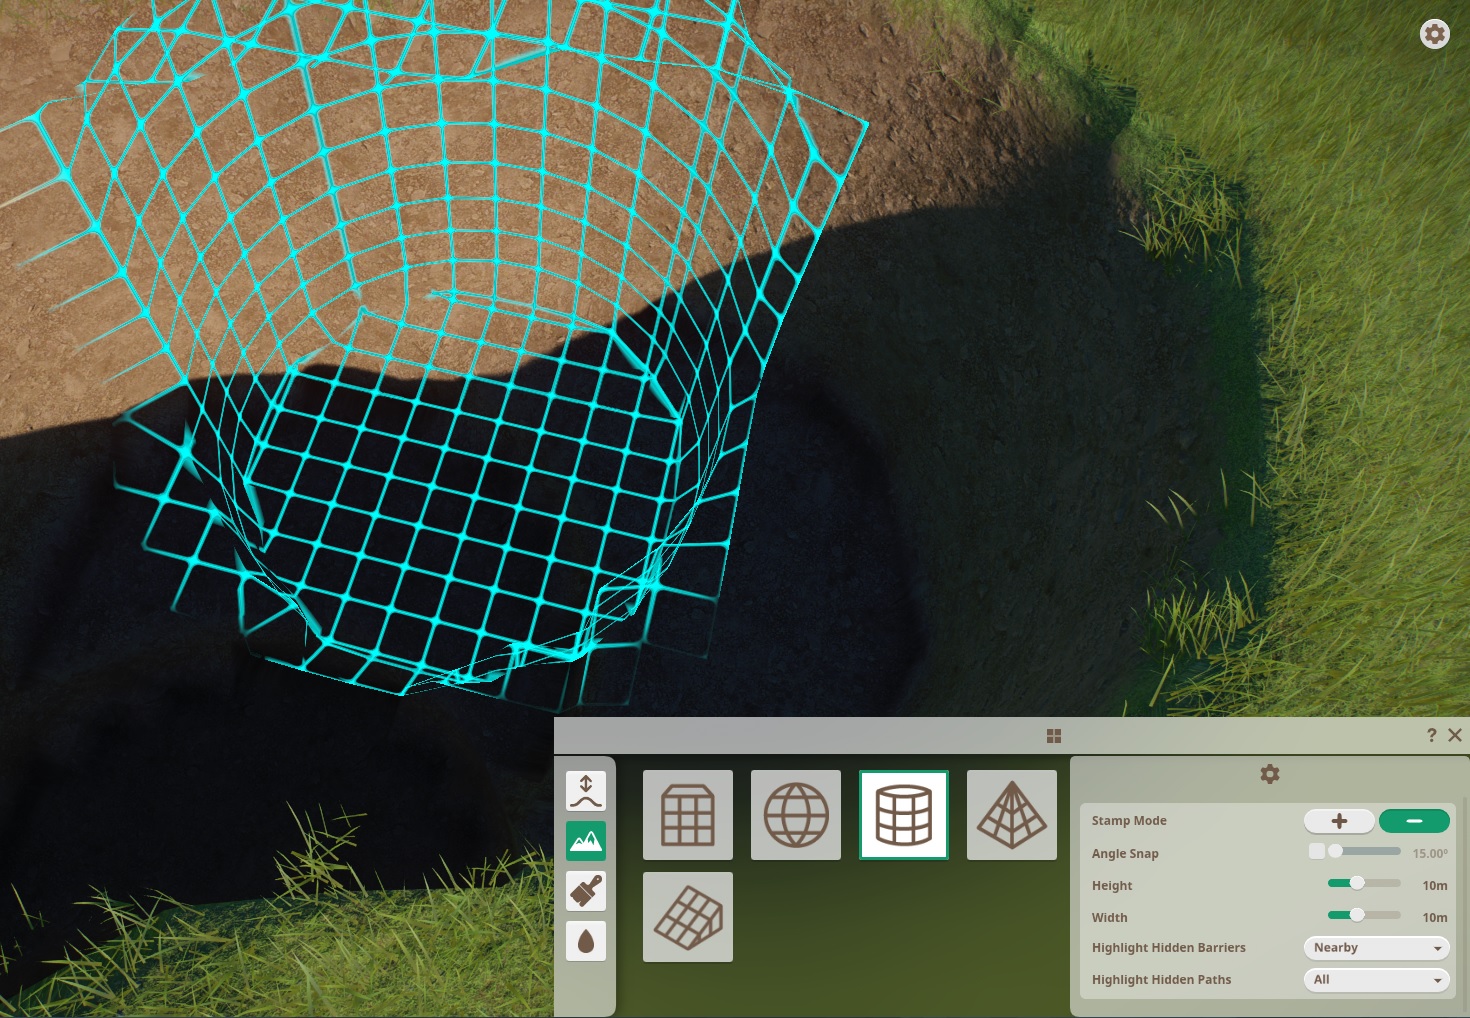The width and height of the screenshot is (1470, 1018).
Task: Toggle the Angle Snap checkbox
Action: [1317, 851]
